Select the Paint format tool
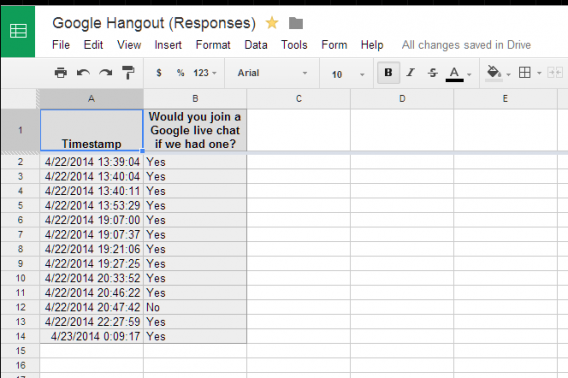Screen dimensions: 568x378 pos(128,73)
